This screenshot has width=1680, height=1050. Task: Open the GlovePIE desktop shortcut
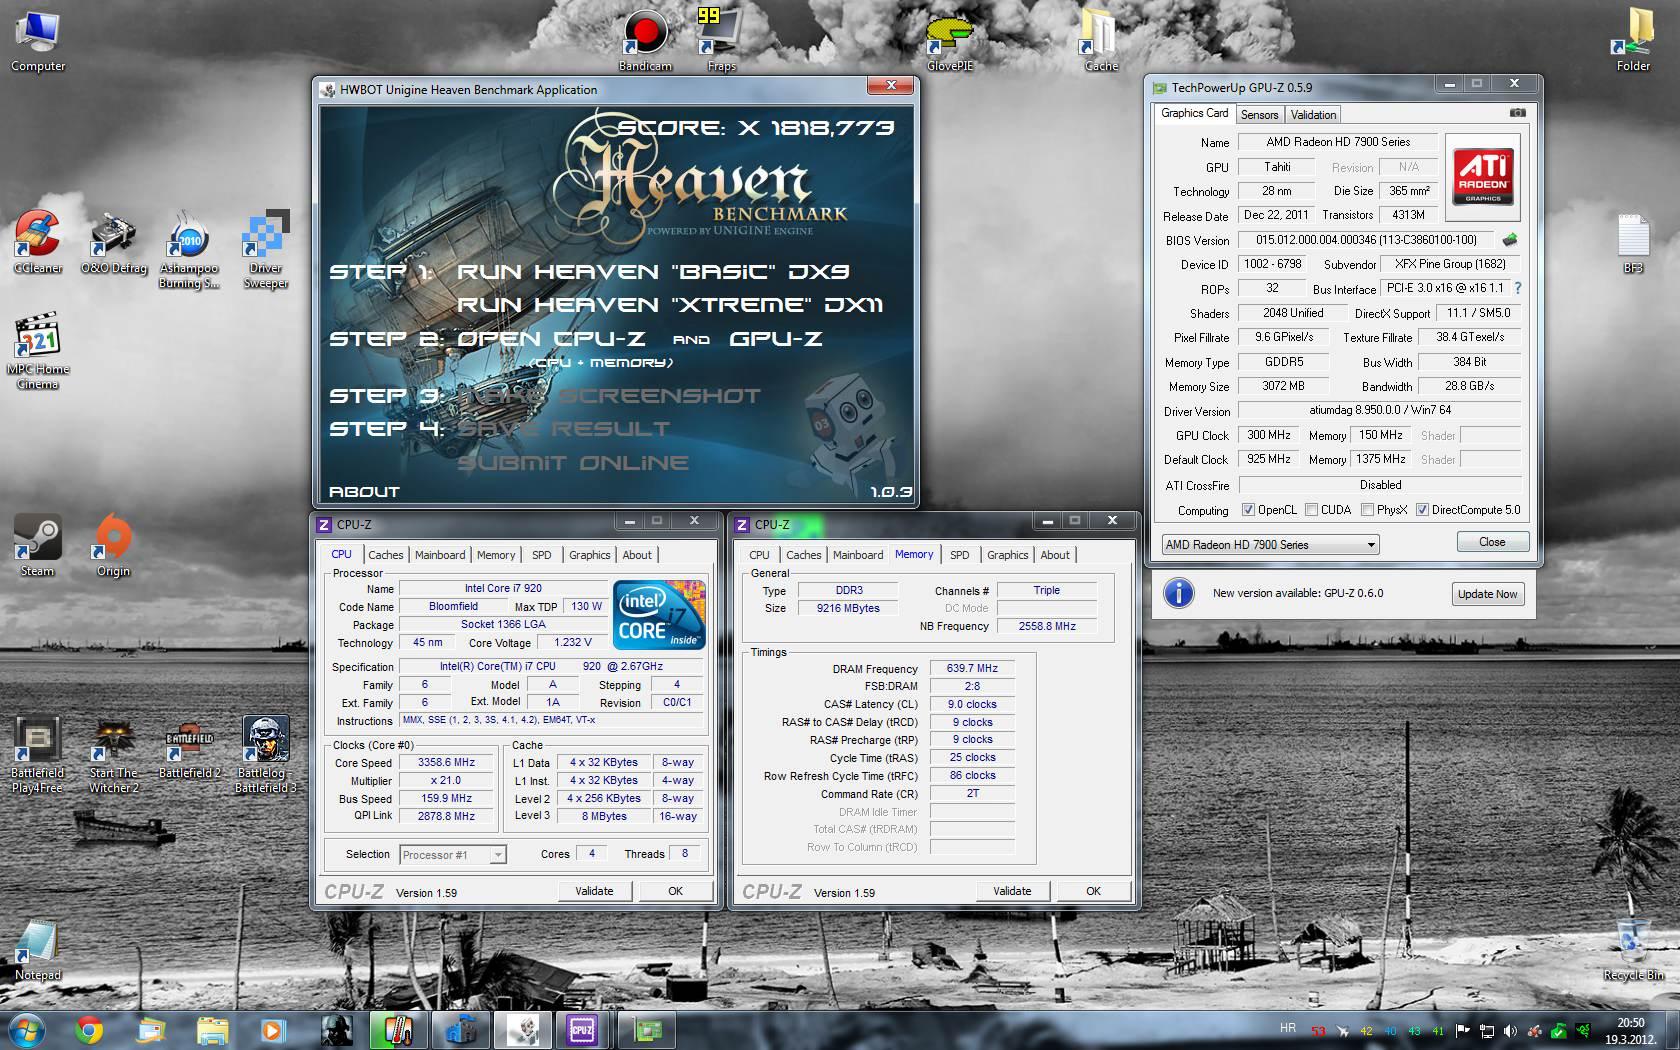(x=949, y=40)
